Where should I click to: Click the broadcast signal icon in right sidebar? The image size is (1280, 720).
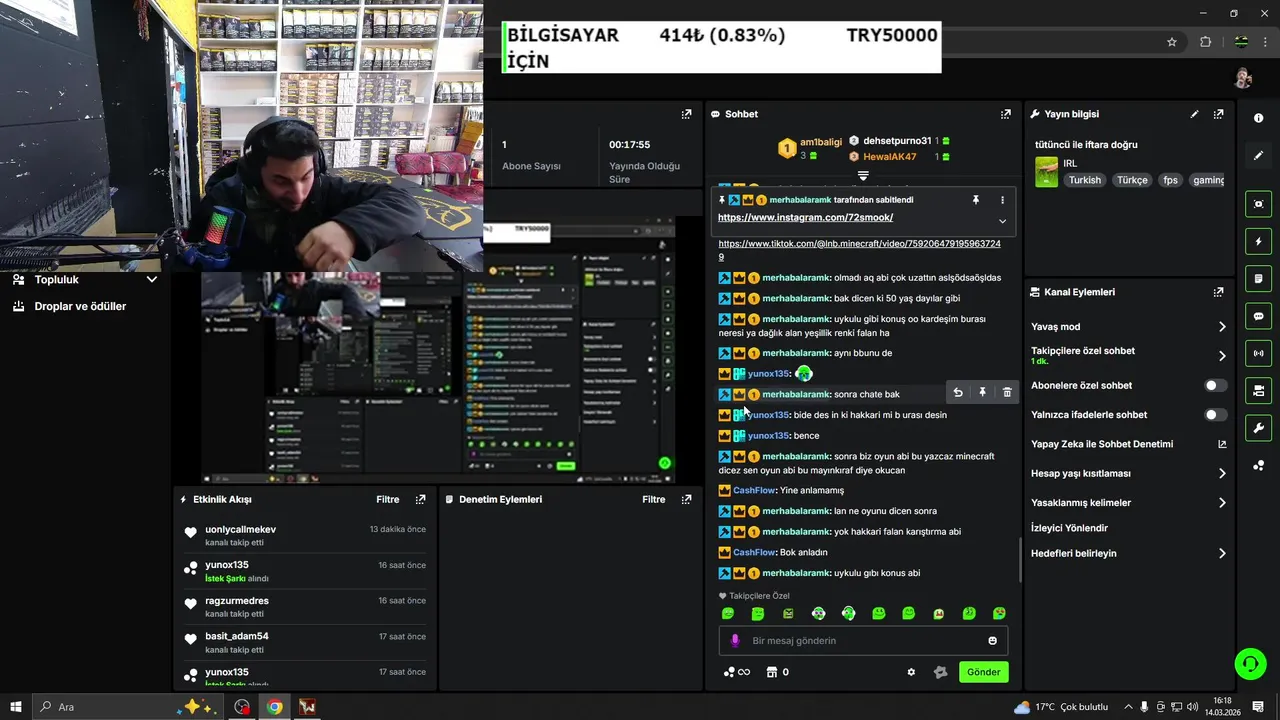click(1258, 353)
